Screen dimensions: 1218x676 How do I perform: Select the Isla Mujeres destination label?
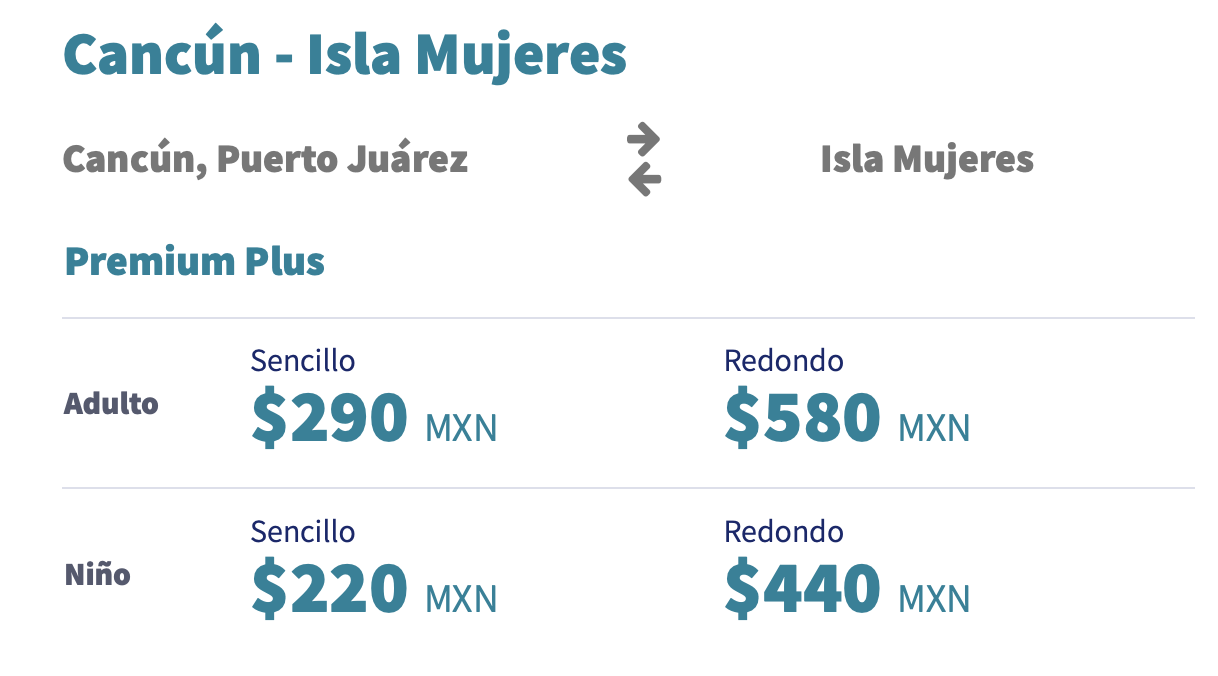pyautogui.click(x=927, y=159)
